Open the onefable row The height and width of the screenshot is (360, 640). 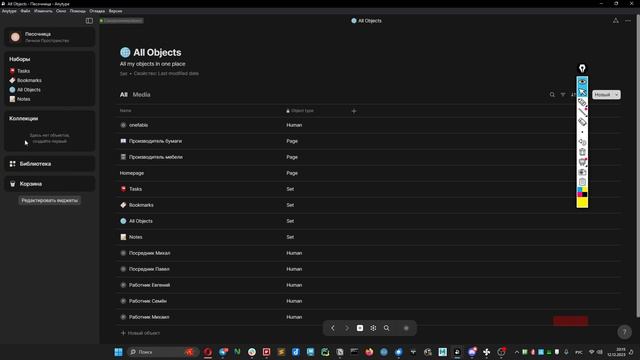click(369, 125)
